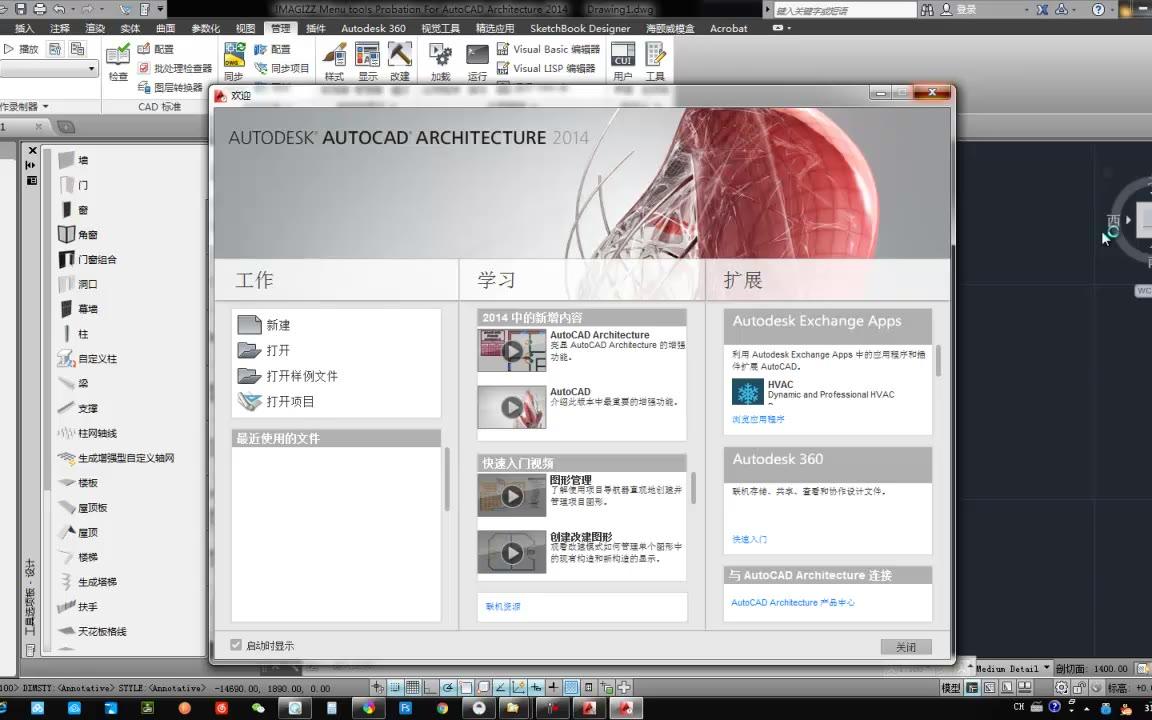The height and width of the screenshot is (720, 1152).
Task: Open the CUI editor in the ribbon
Action: 622,57
